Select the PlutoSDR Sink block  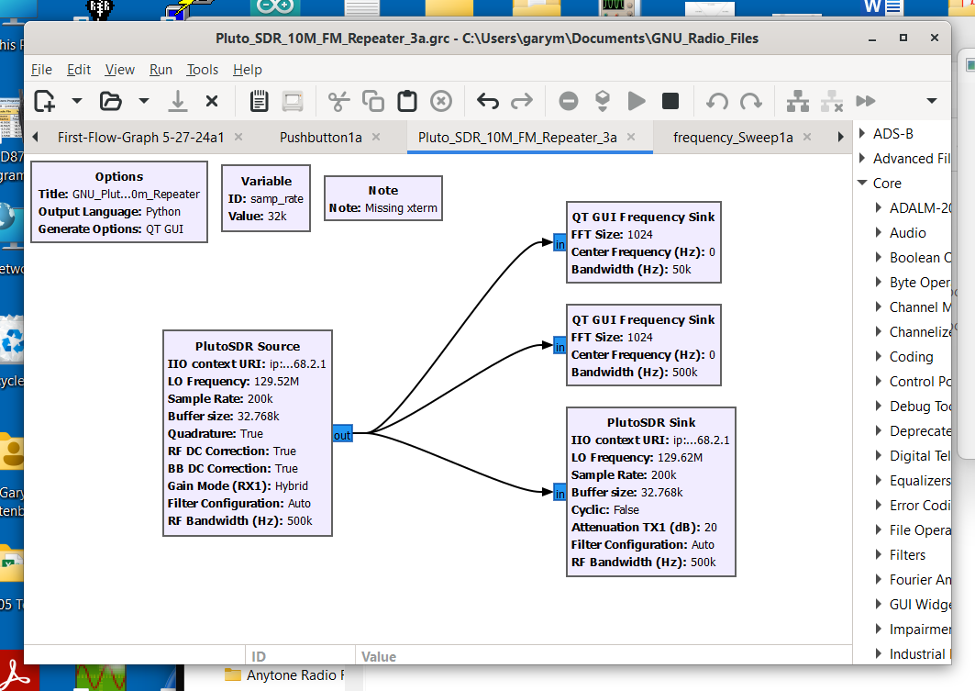[x=651, y=492]
